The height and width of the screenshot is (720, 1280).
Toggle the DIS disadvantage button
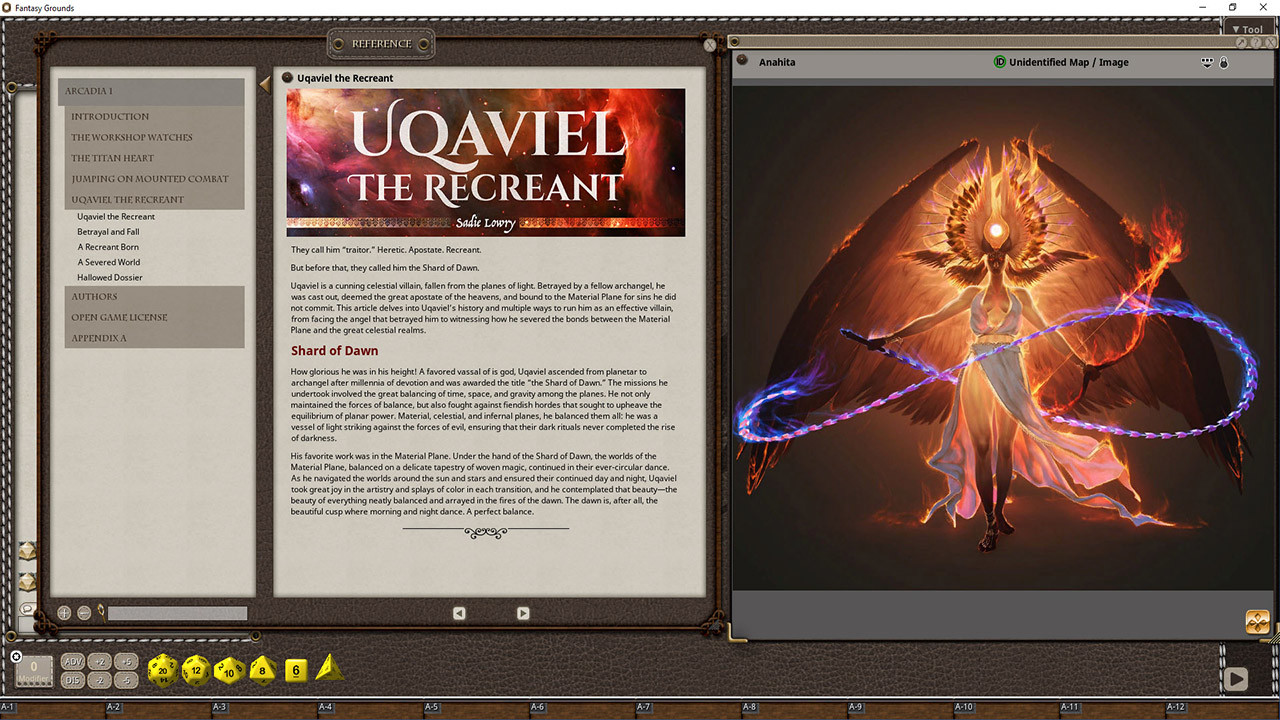pos(73,680)
